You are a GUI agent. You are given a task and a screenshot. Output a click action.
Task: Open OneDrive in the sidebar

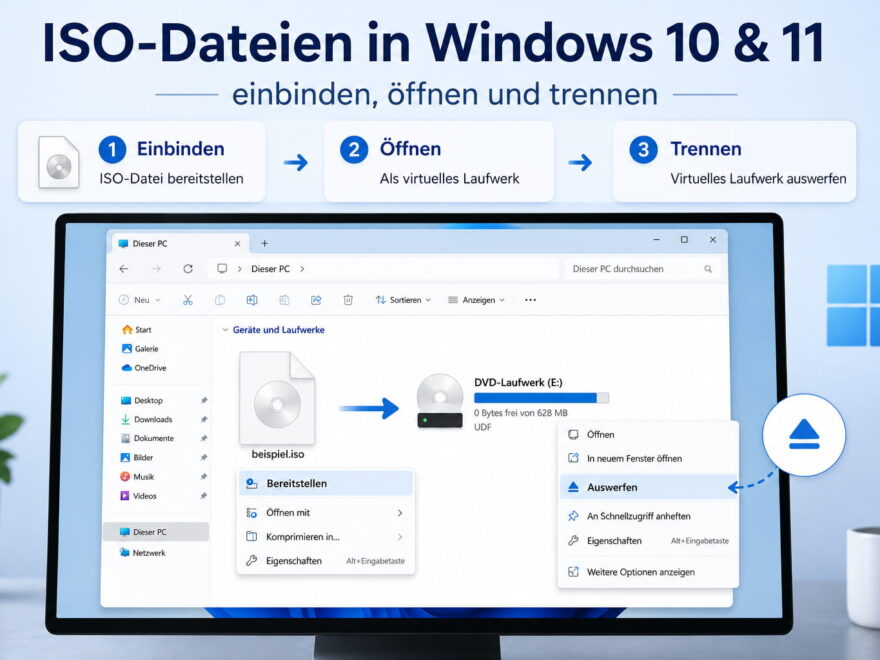coord(144,368)
